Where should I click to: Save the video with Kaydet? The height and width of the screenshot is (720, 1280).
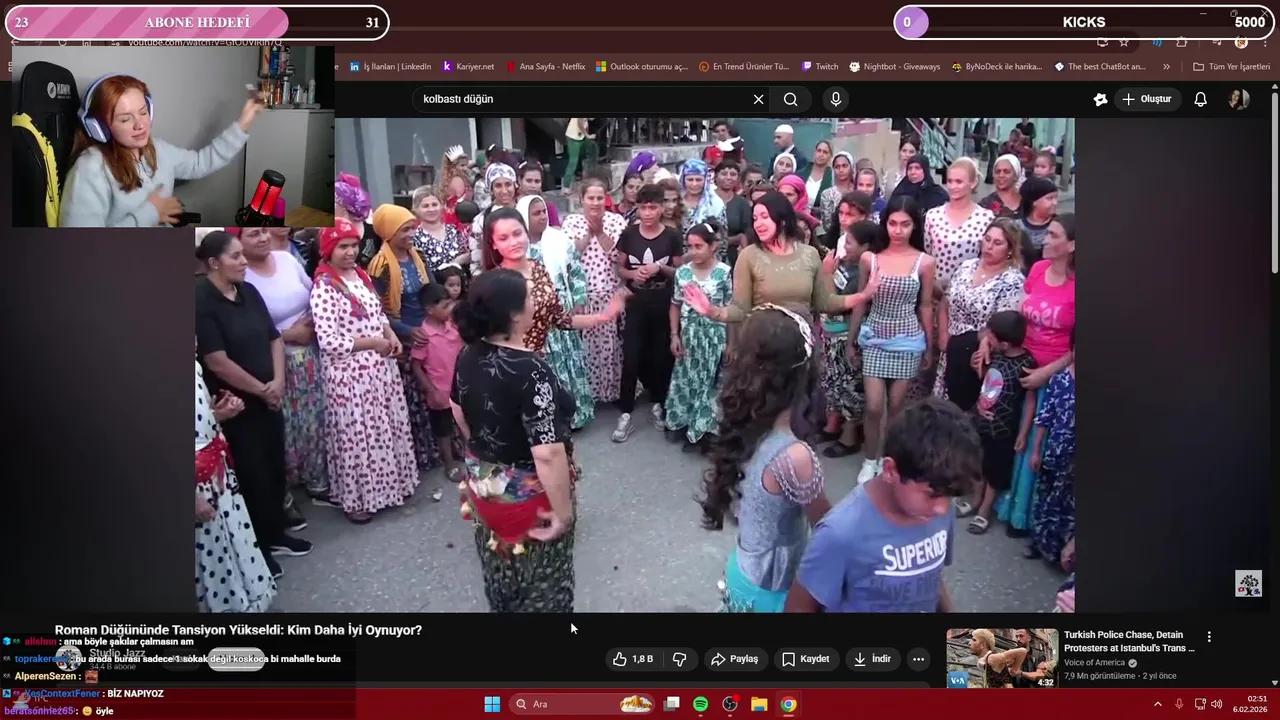[x=806, y=659]
